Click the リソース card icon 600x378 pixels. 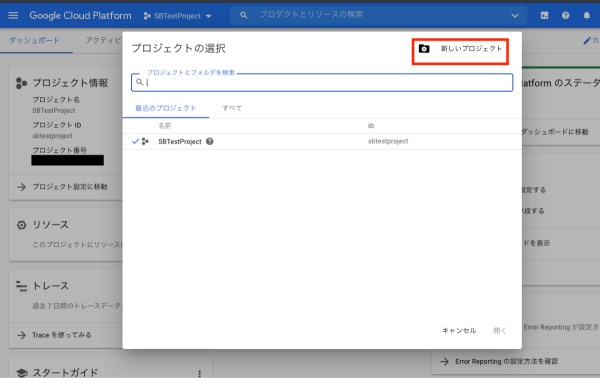[21, 225]
